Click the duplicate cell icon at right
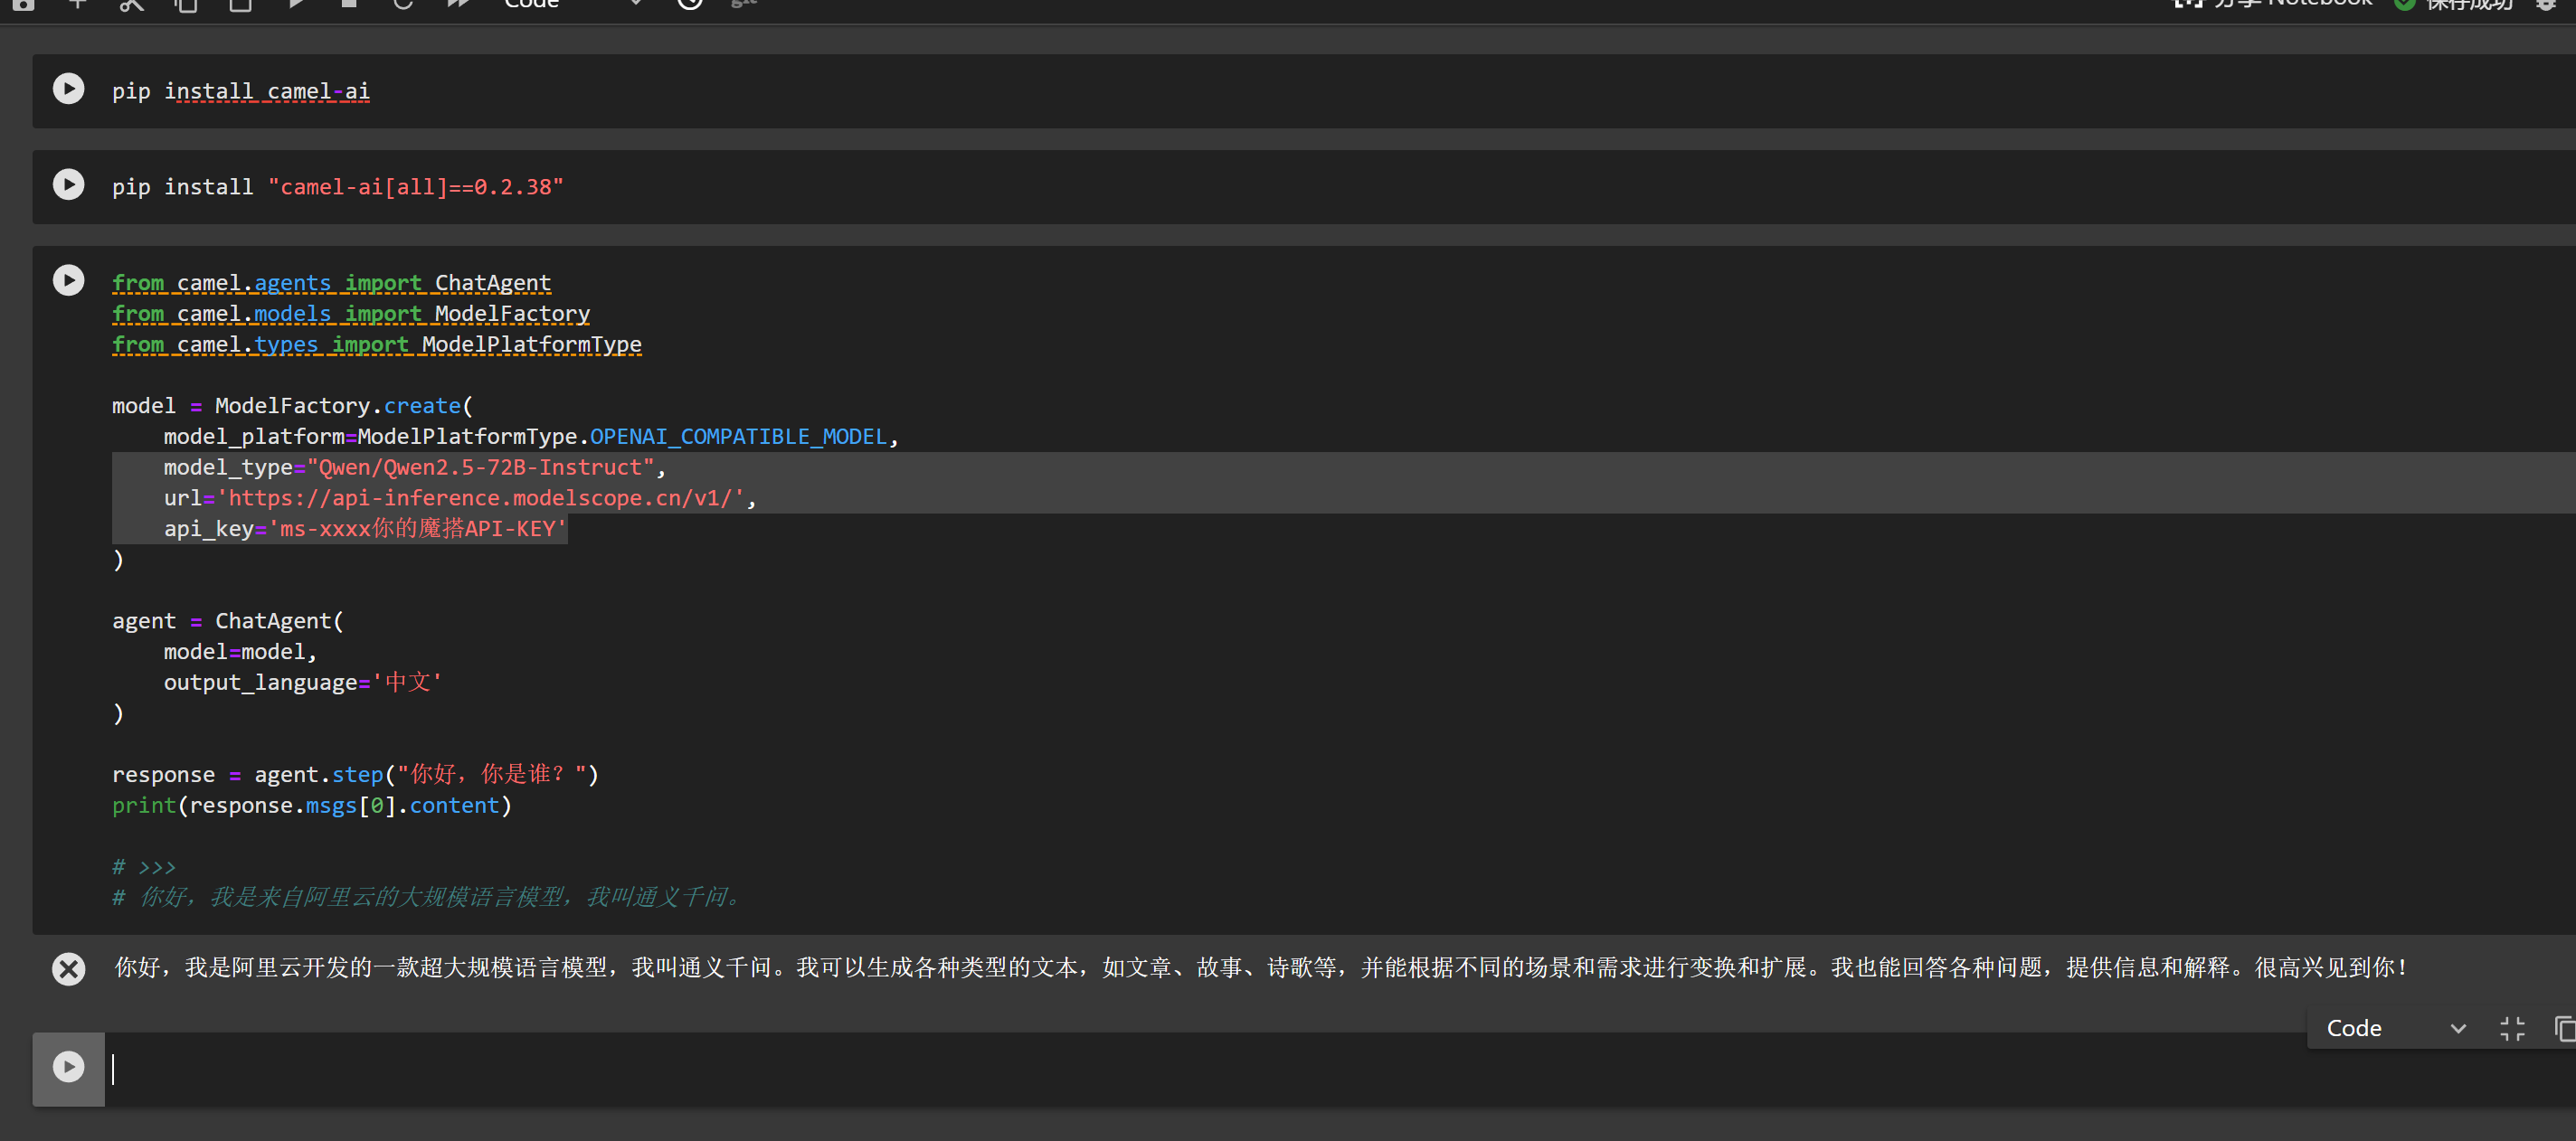The width and height of the screenshot is (2576, 1141). (2564, 1028)
